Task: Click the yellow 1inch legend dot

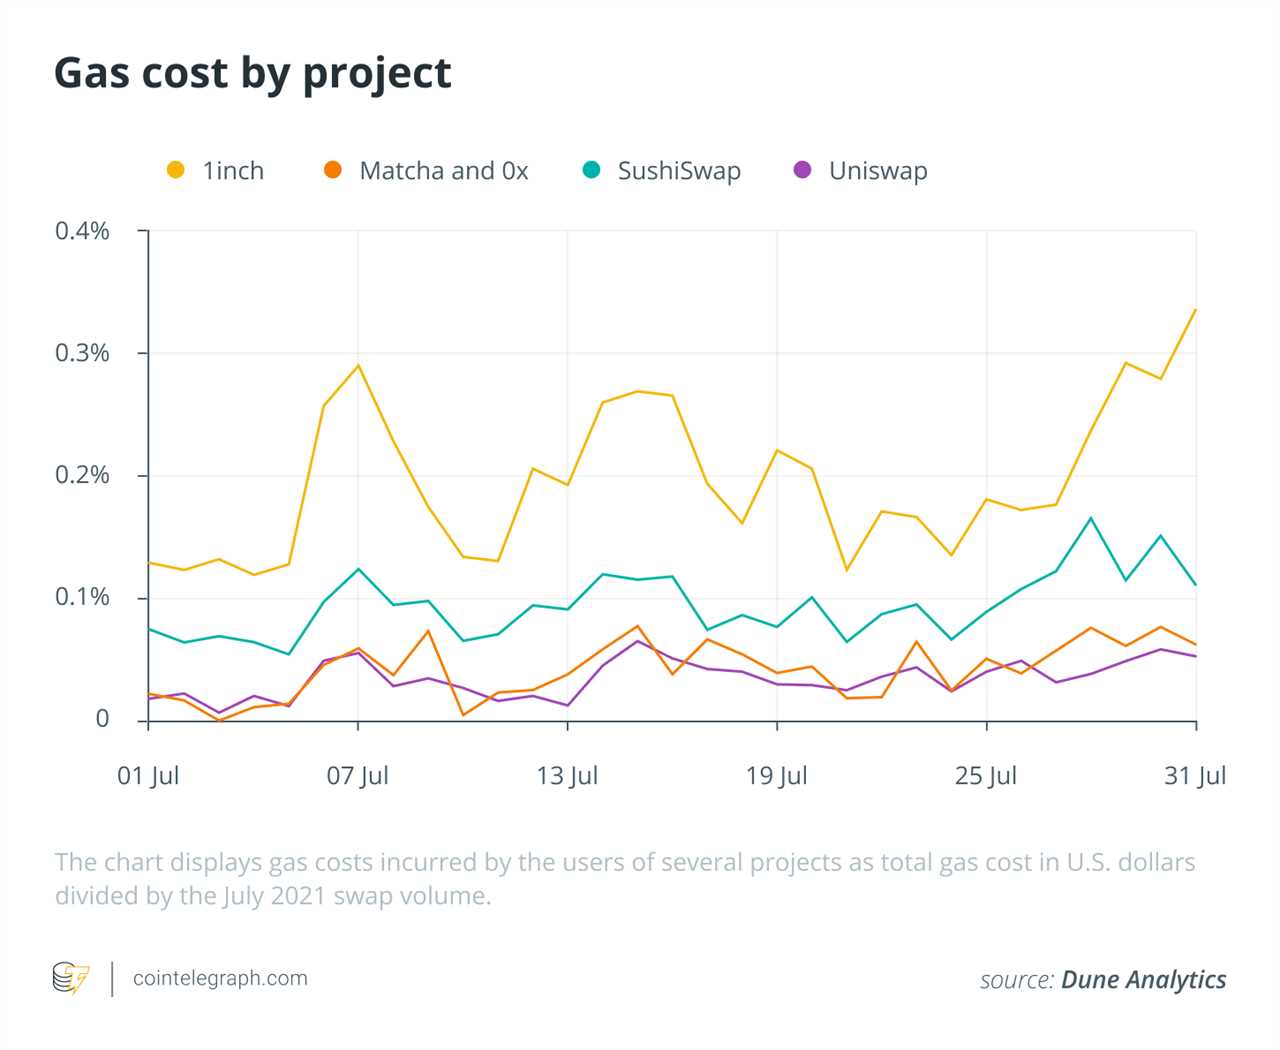Action: pos(175,170)
